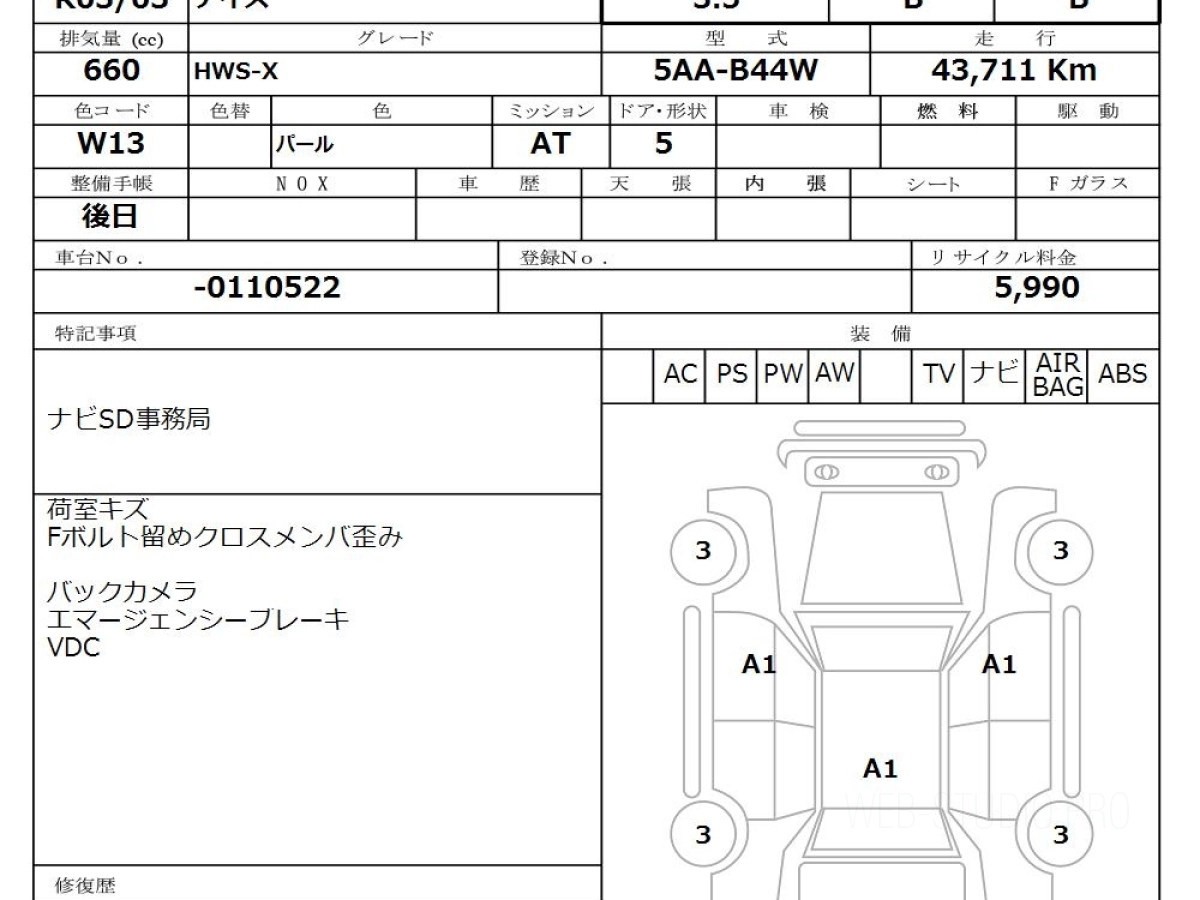Click the roof A1 damage mark
The width and height of the screenshot is (1200, 900).
pos(880,769)
